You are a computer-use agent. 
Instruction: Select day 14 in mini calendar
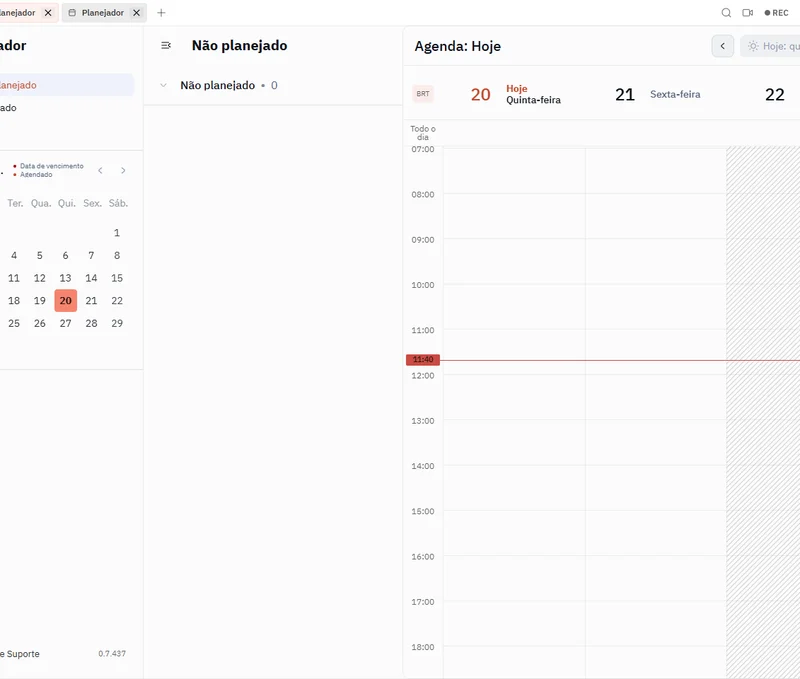91,278
